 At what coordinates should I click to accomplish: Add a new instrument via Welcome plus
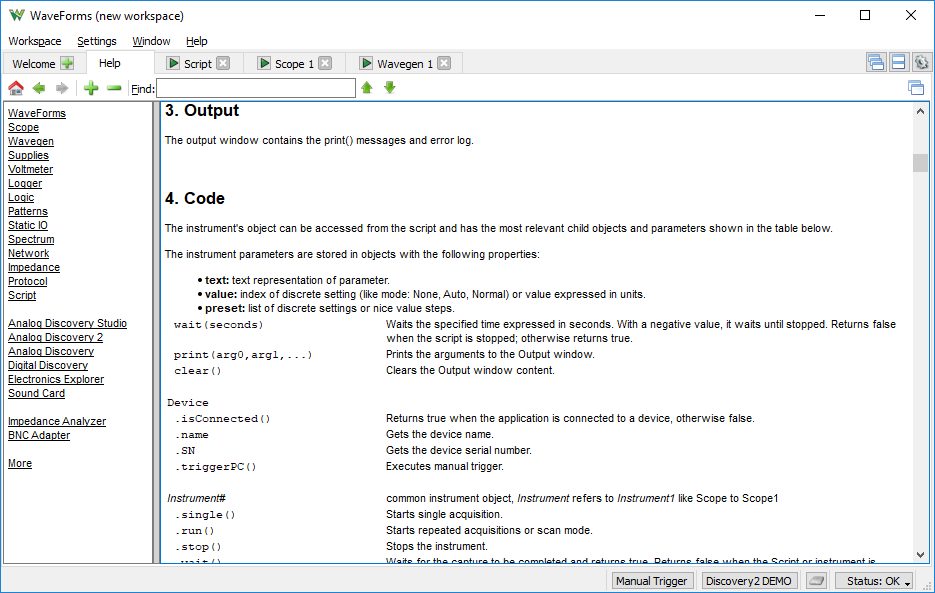click(67, 63)
